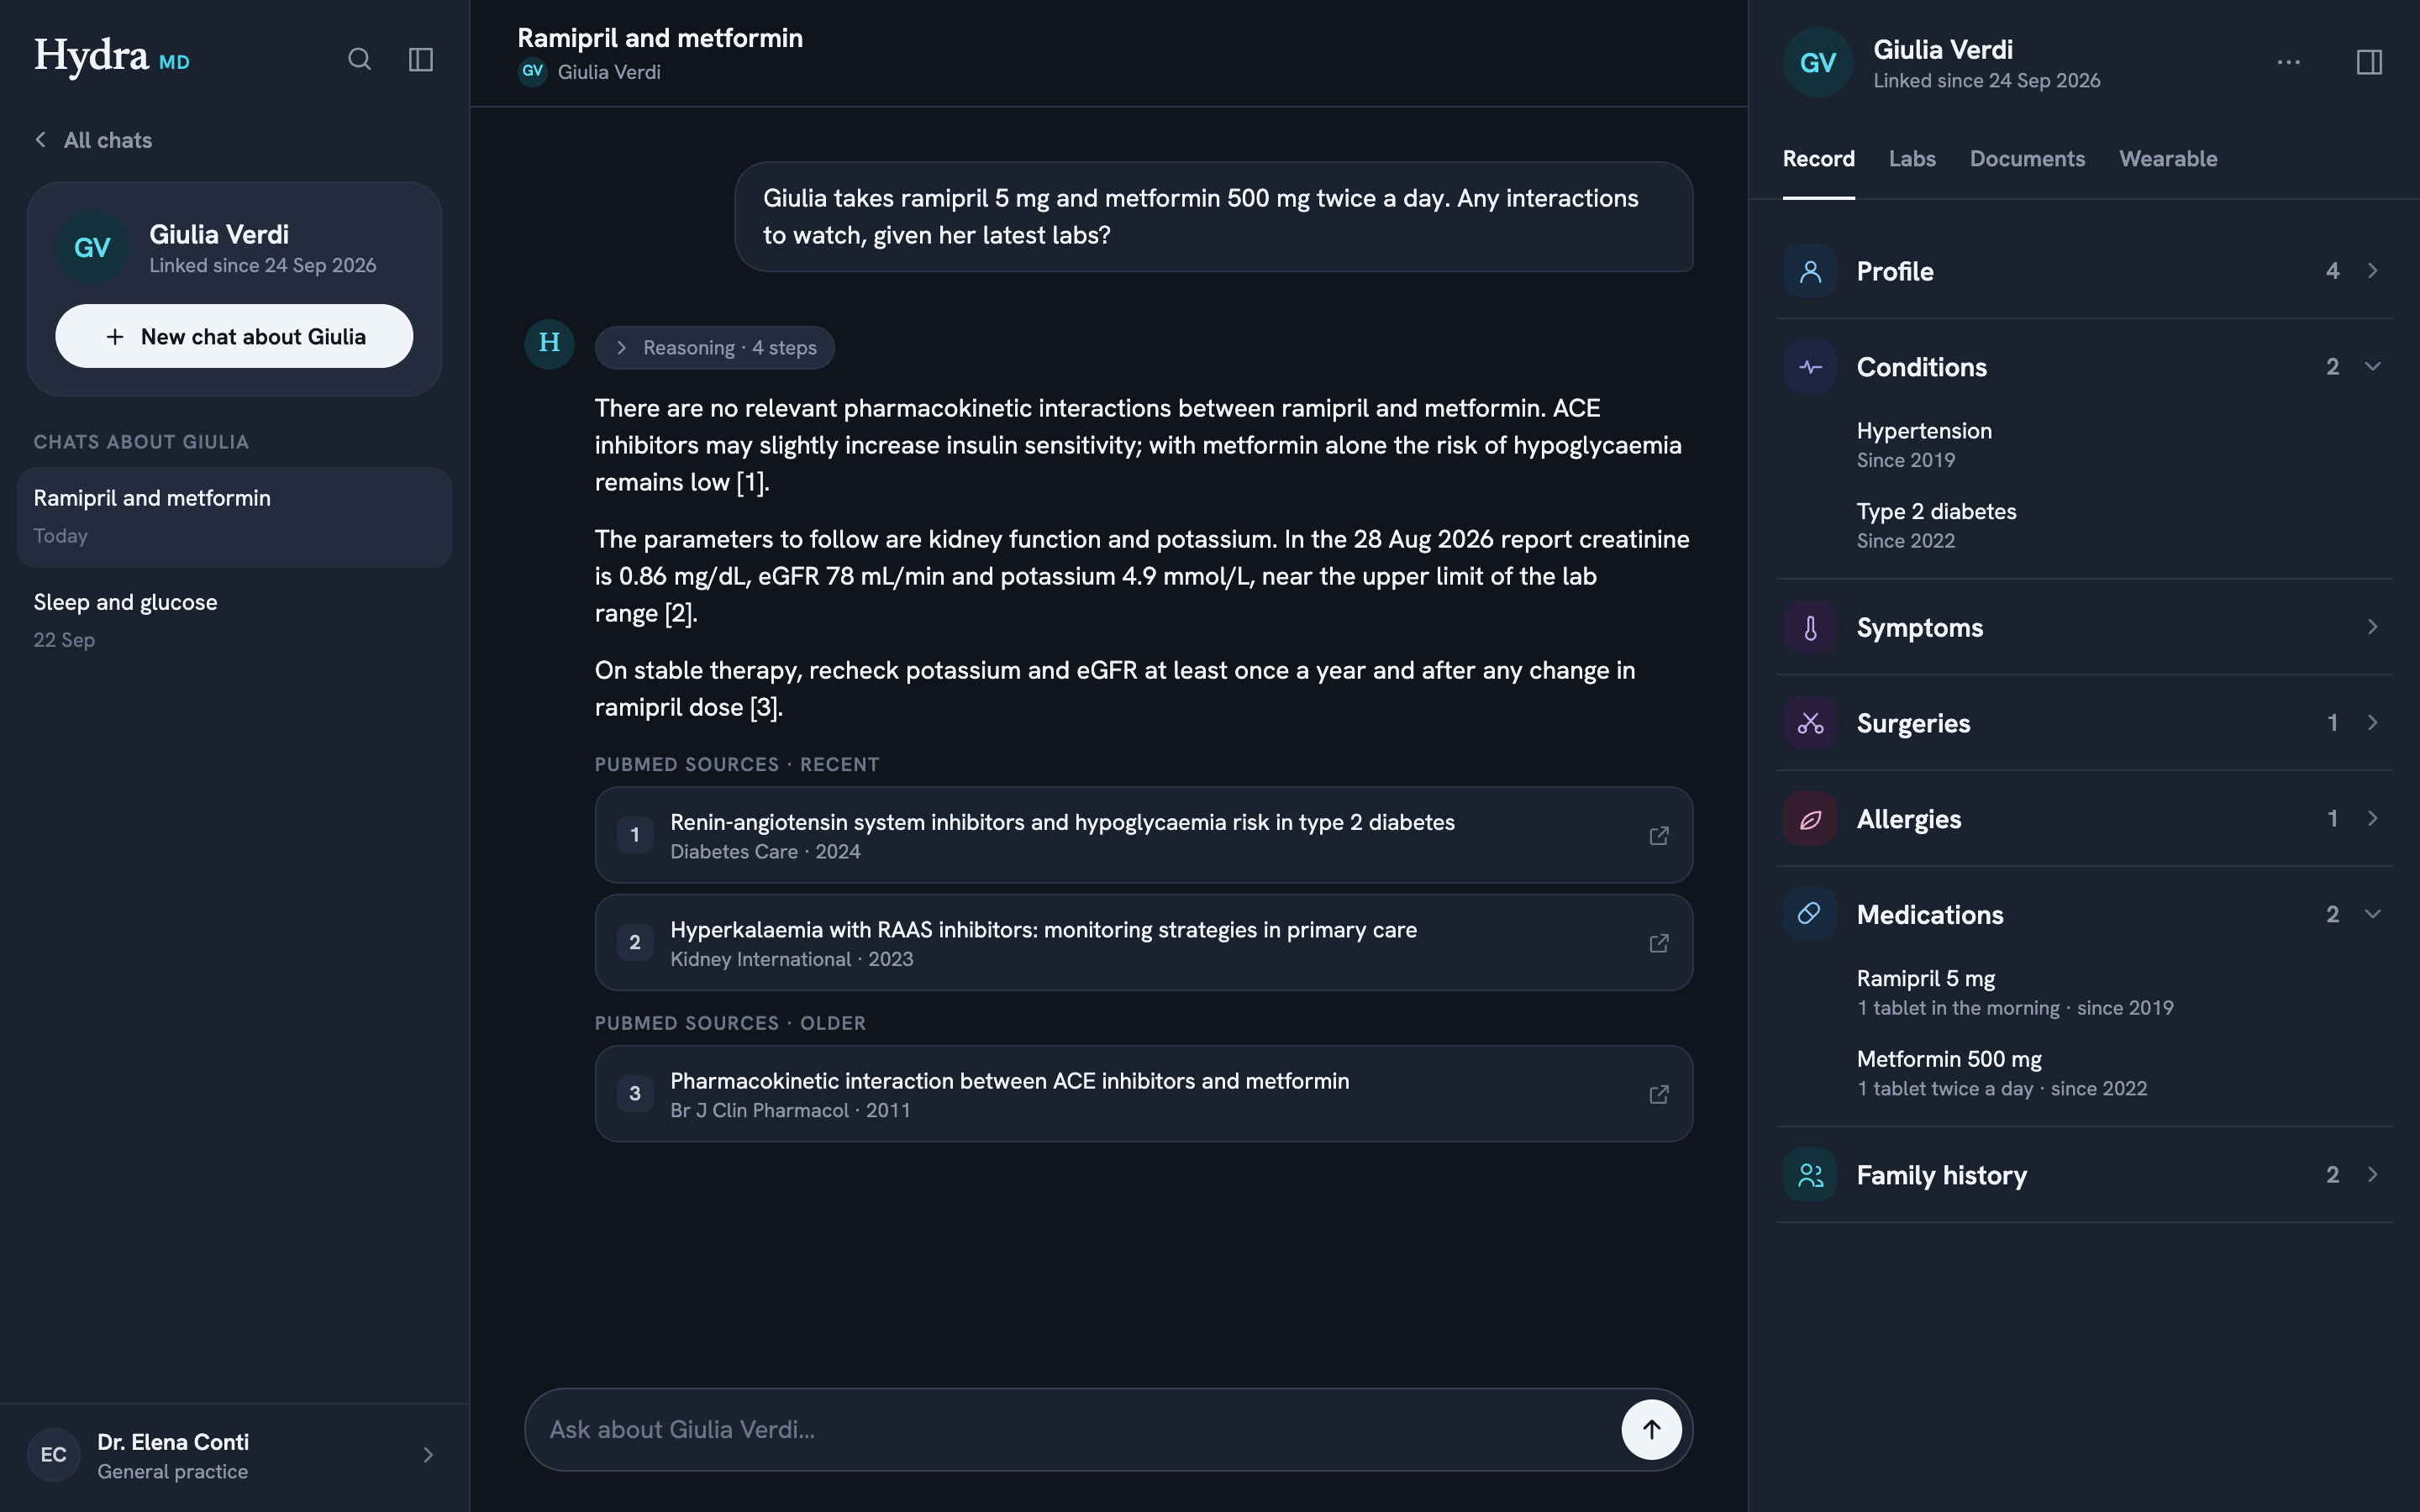The height and width of the screenshot is (1512, 2420).
Task: Toggle the right patient panel icon
Action: pos(2369,62)
